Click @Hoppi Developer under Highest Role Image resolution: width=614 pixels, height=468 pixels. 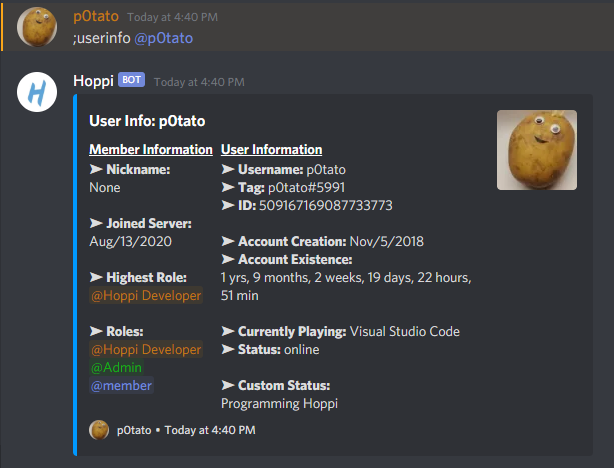pyautogui.click(x=146, y=295)
